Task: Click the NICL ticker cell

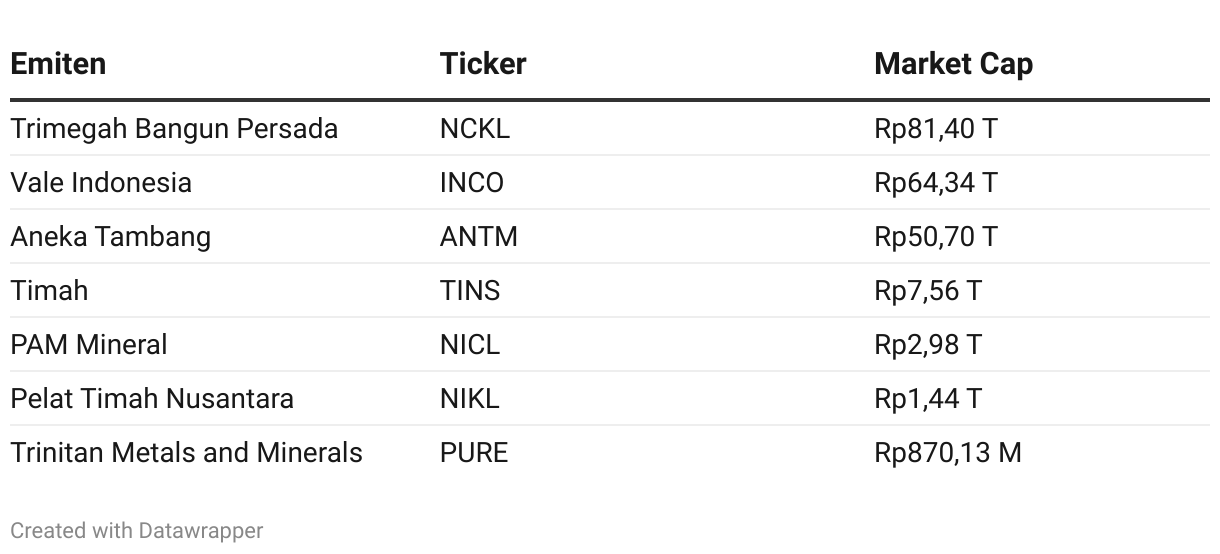Action: (470, 345)
